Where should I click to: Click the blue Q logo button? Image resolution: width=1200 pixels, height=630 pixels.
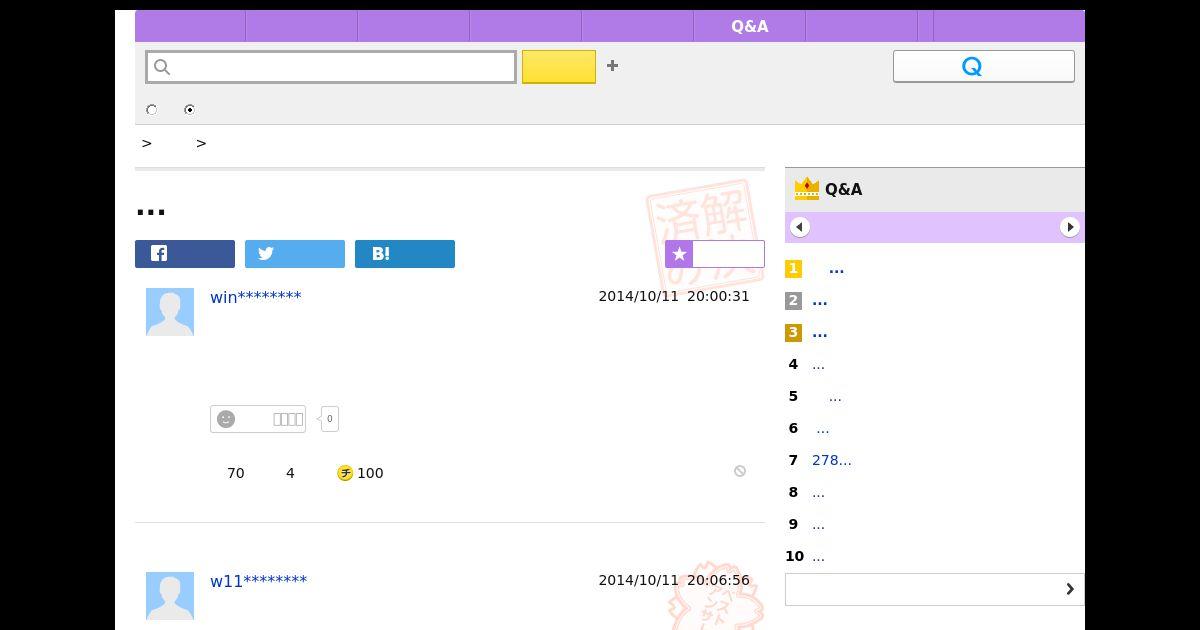point(983,66)
